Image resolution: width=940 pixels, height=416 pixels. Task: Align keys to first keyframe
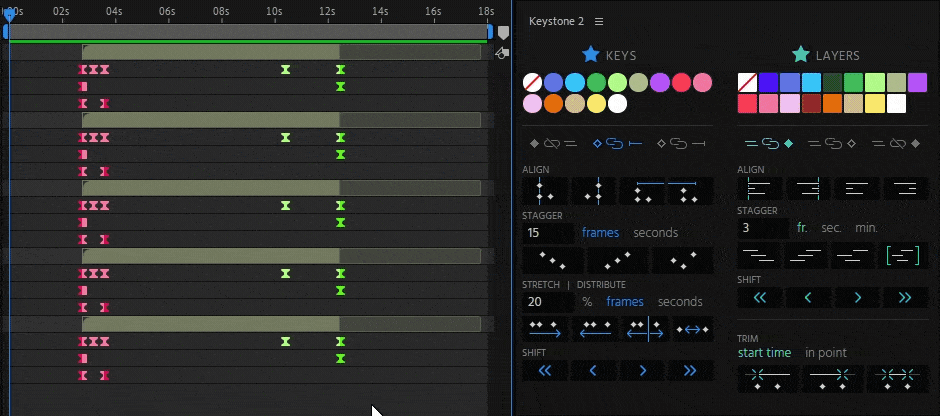coord(545,191)
